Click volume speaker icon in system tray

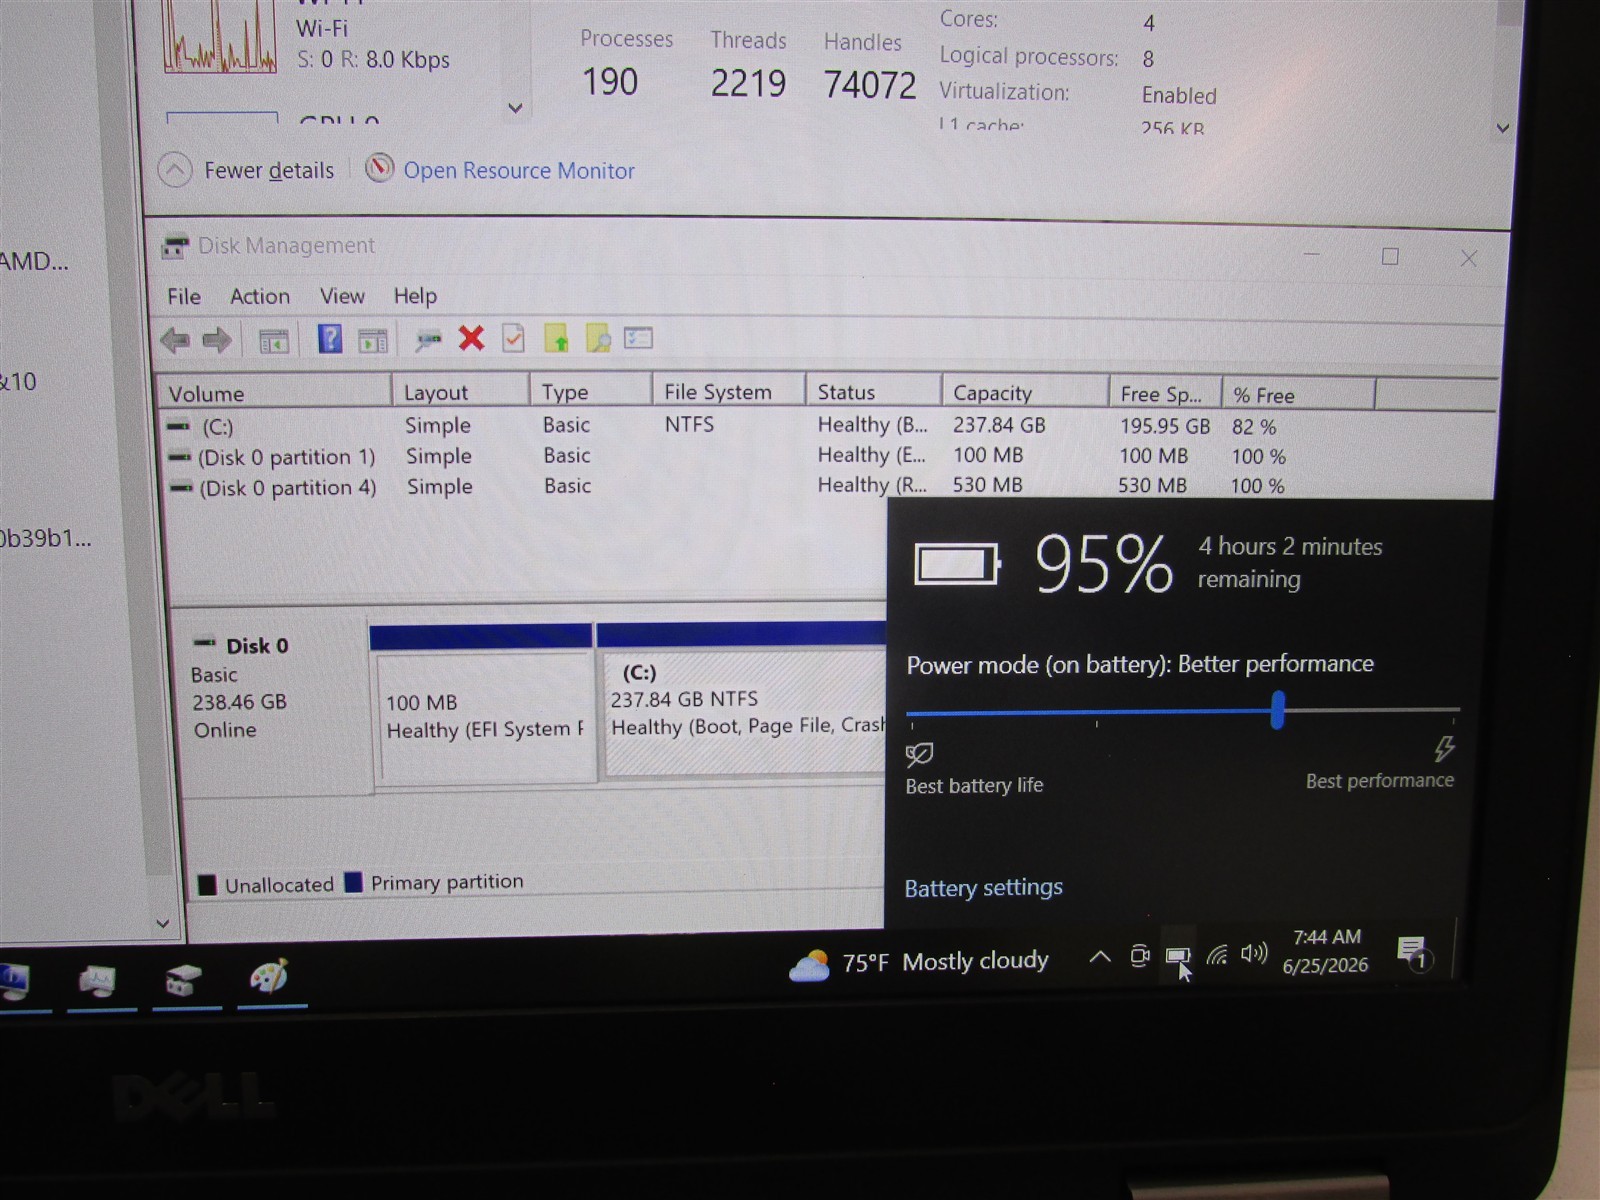coord(1254,953)
